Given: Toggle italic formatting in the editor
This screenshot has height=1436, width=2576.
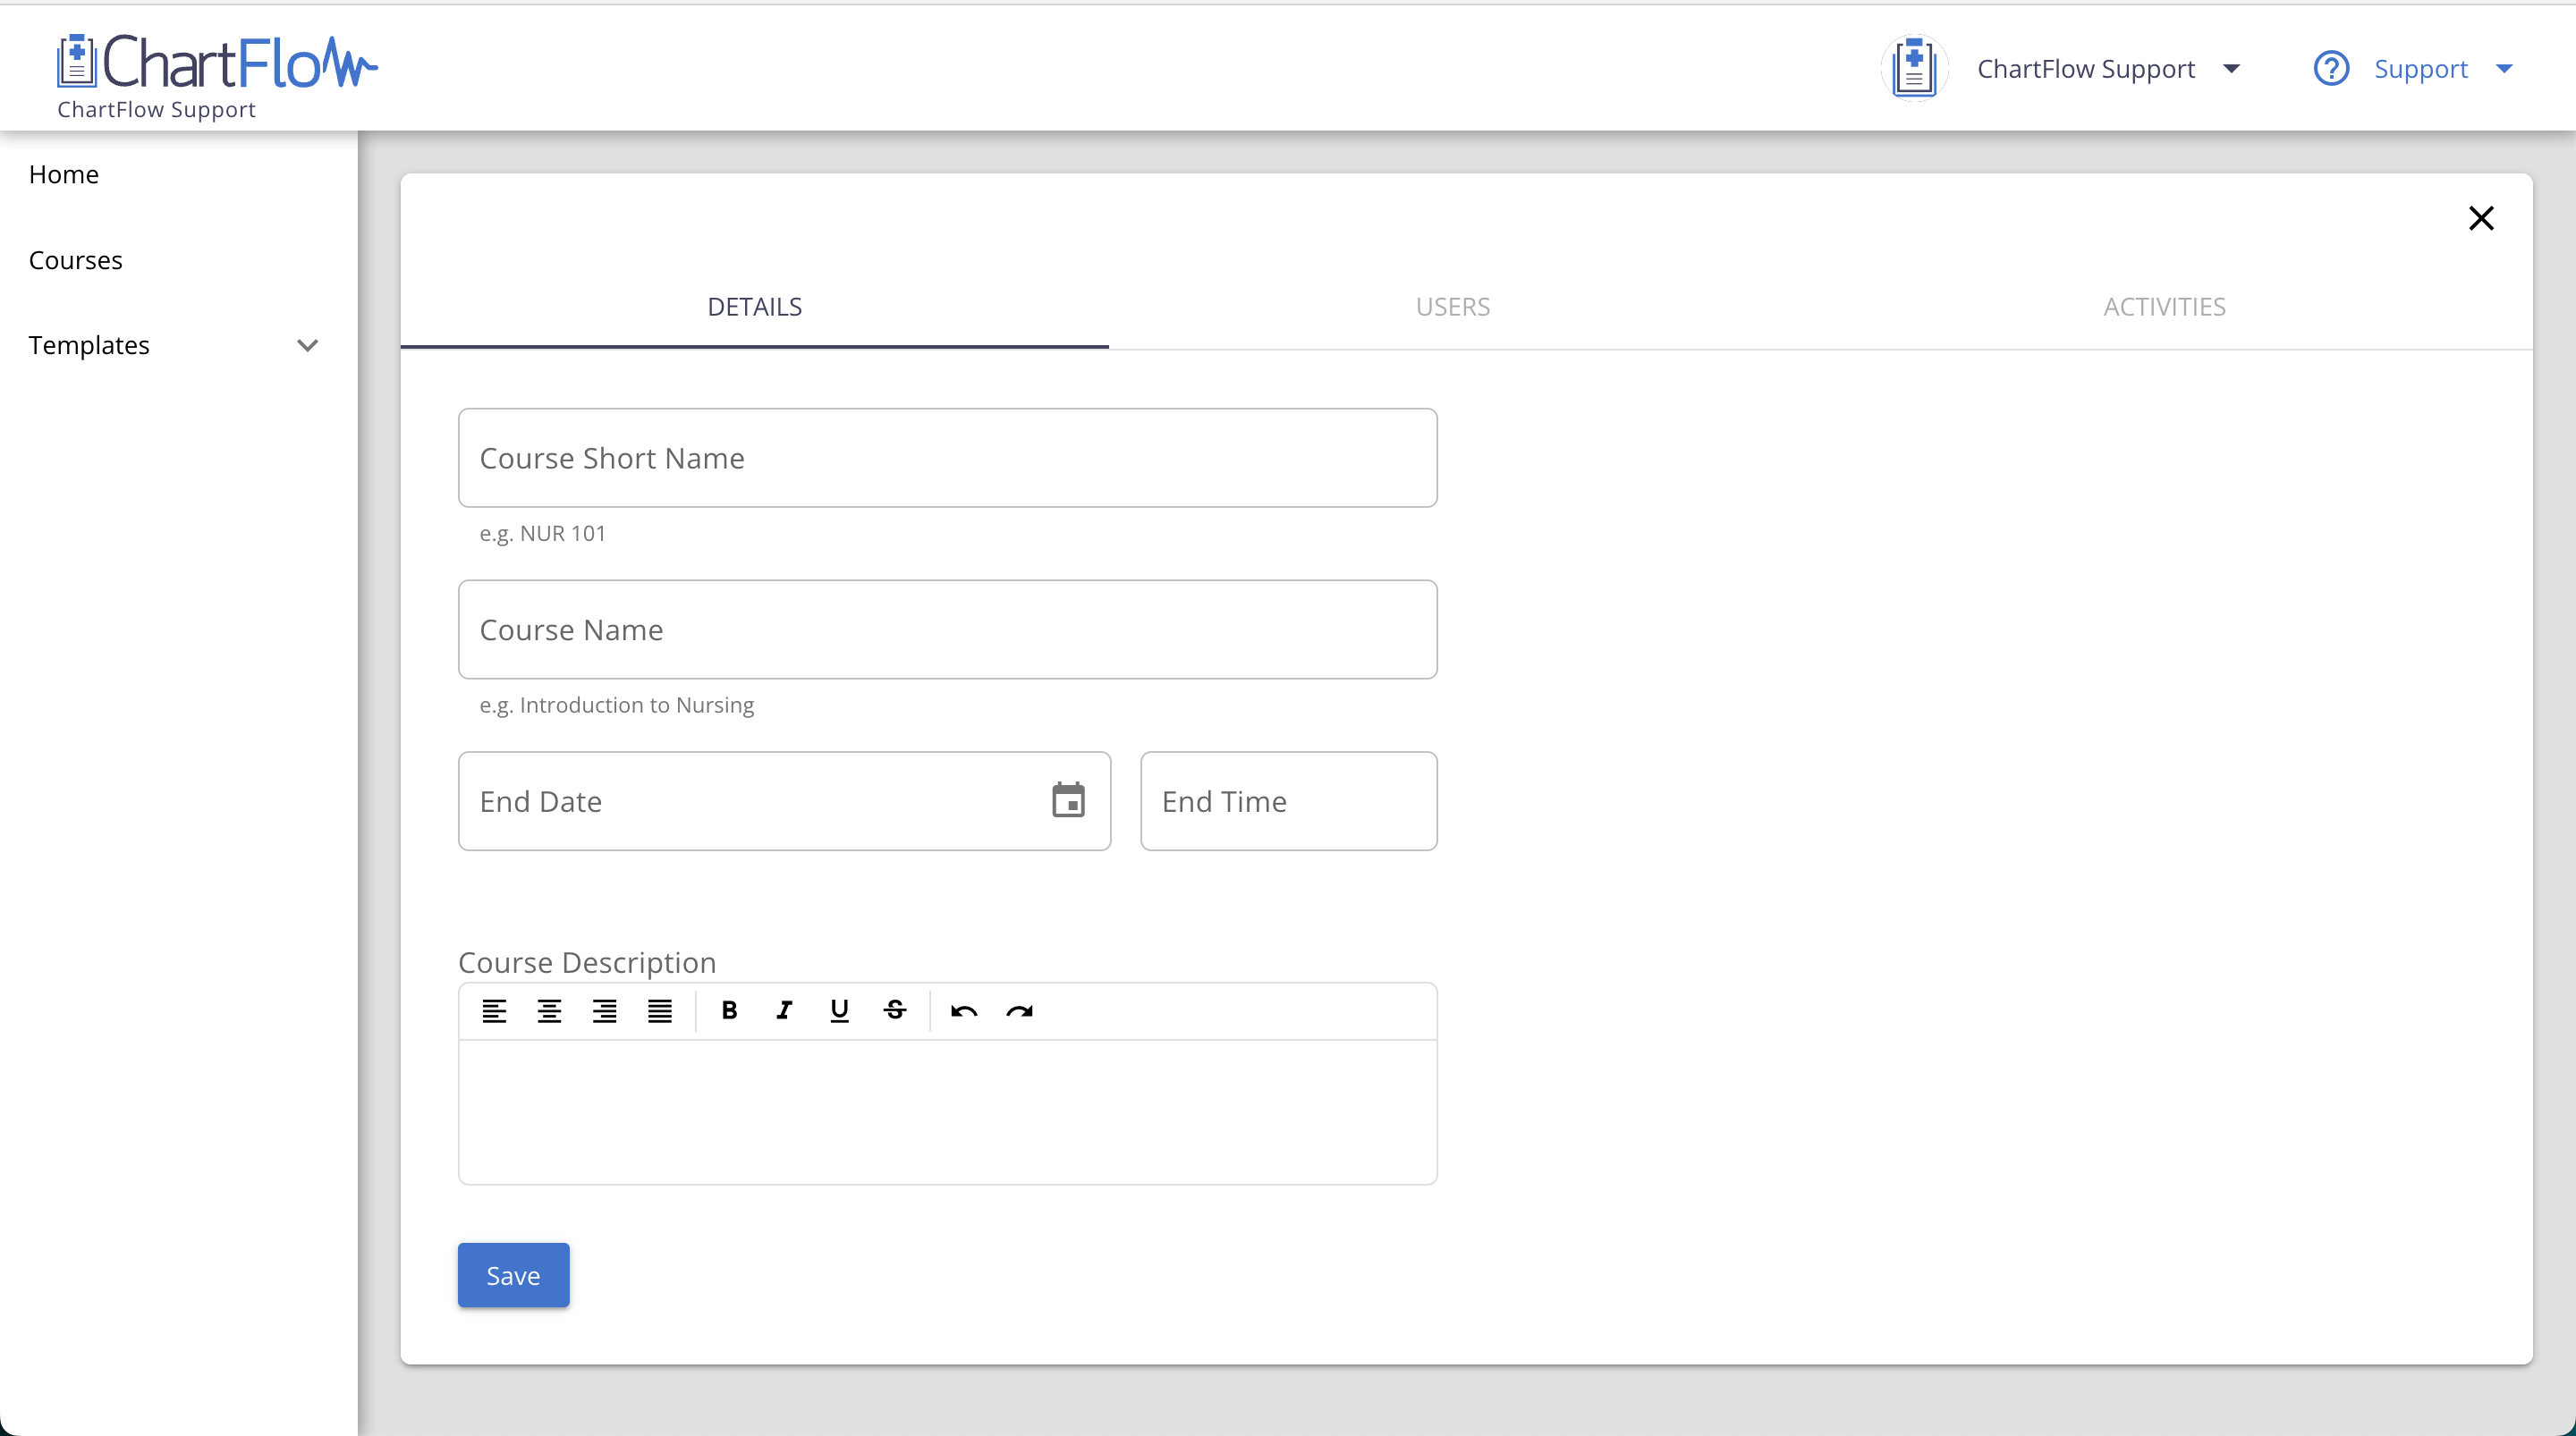Looking at the screenshot, I should coord(784,1011).
